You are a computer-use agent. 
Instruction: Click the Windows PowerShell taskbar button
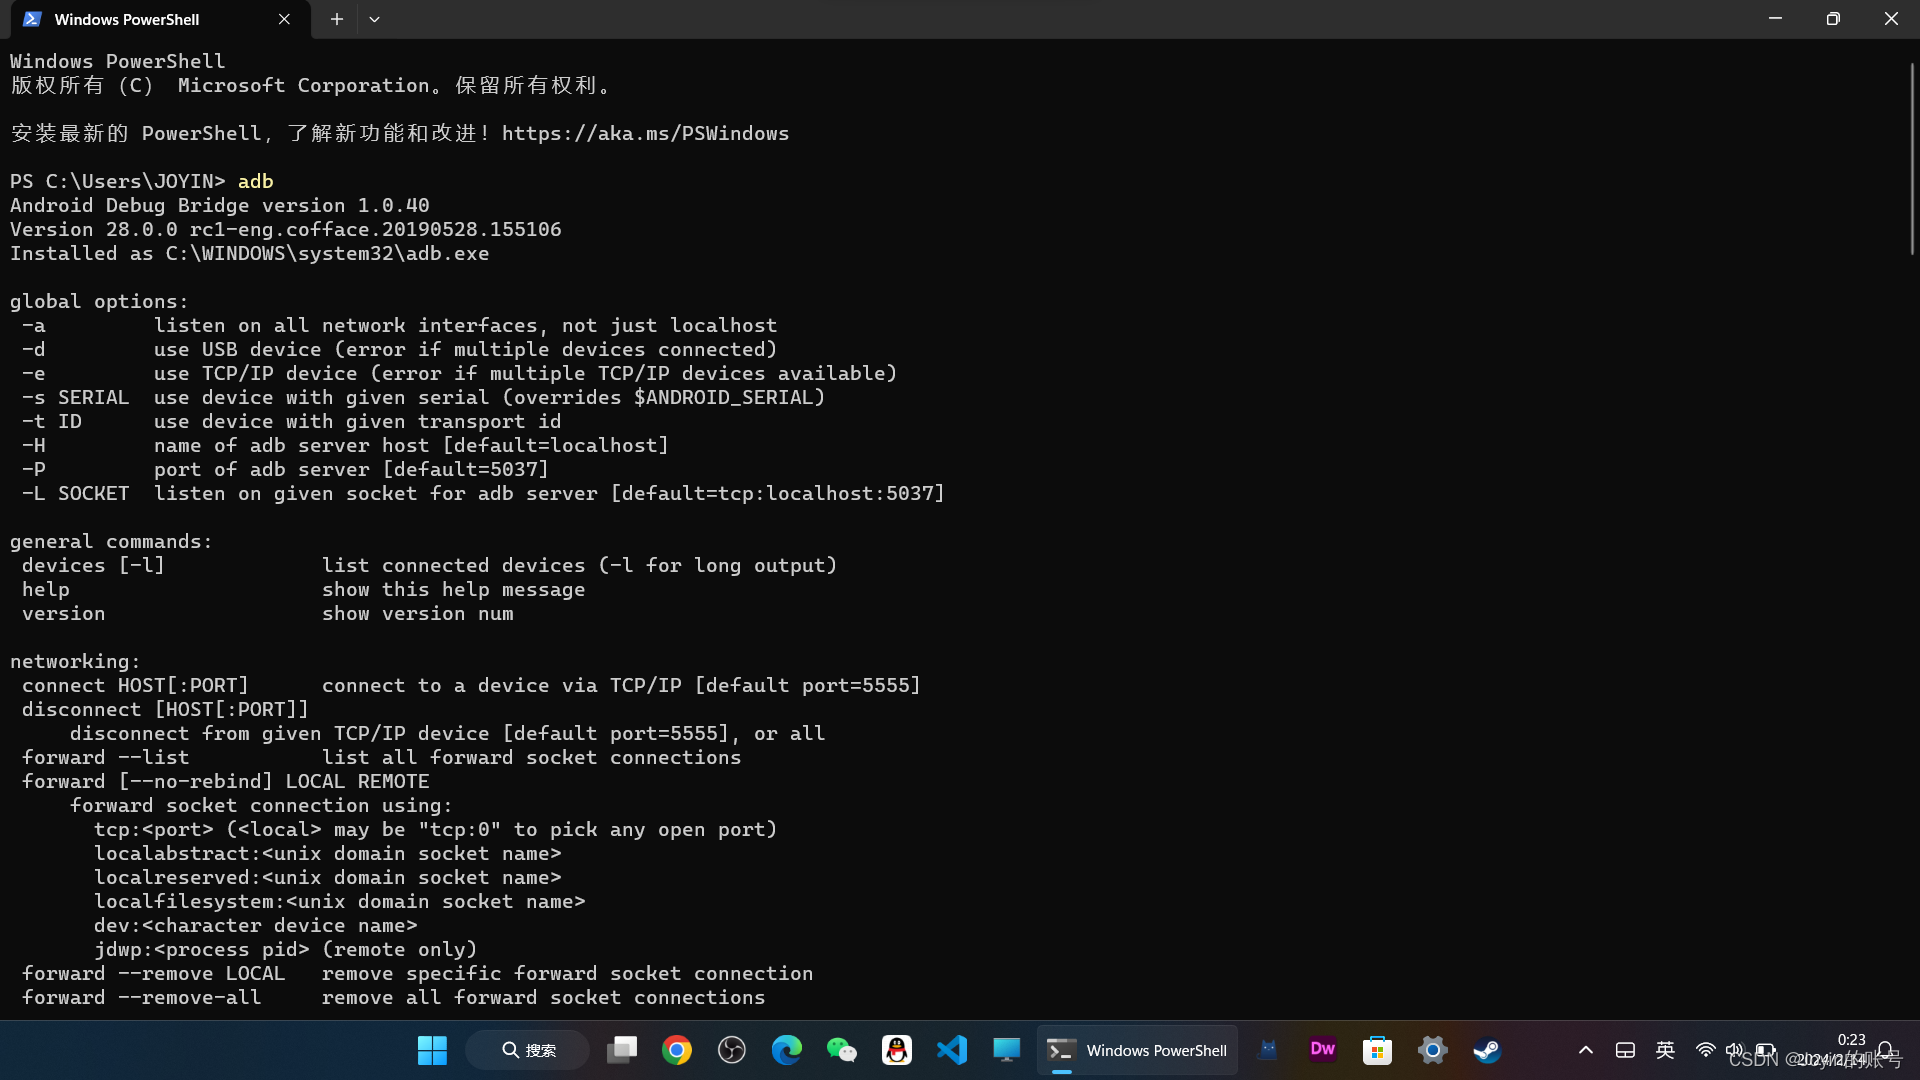point(1137,1050)
